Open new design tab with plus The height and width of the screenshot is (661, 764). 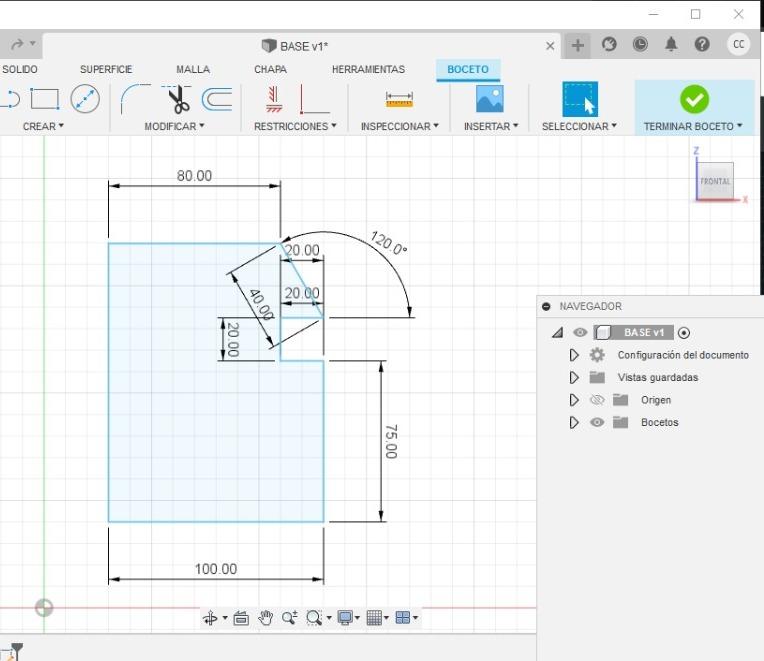click(577, 46)
